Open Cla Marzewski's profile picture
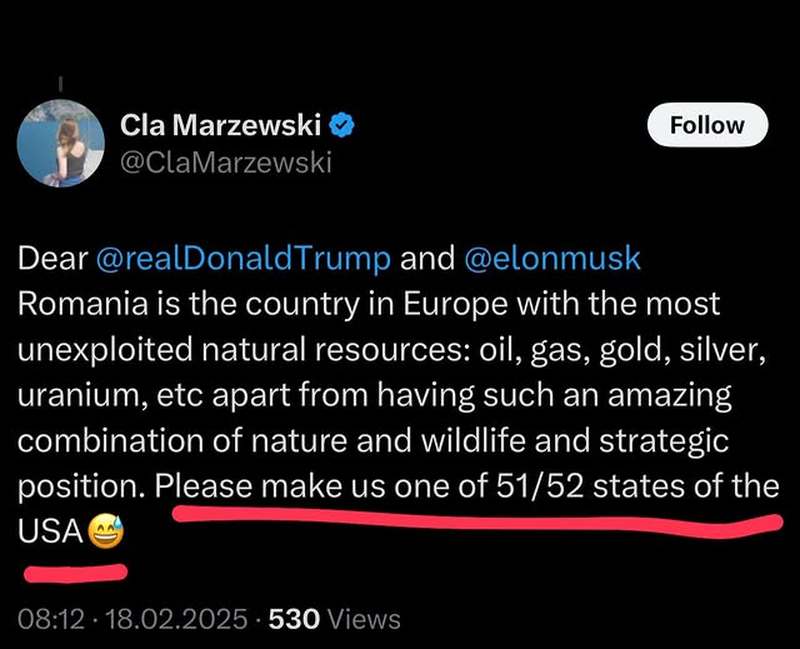 pos(60,143)
